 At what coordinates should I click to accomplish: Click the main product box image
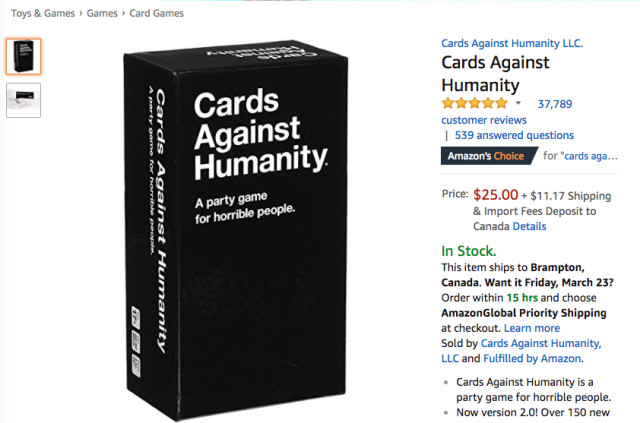[x=236, y=229]
